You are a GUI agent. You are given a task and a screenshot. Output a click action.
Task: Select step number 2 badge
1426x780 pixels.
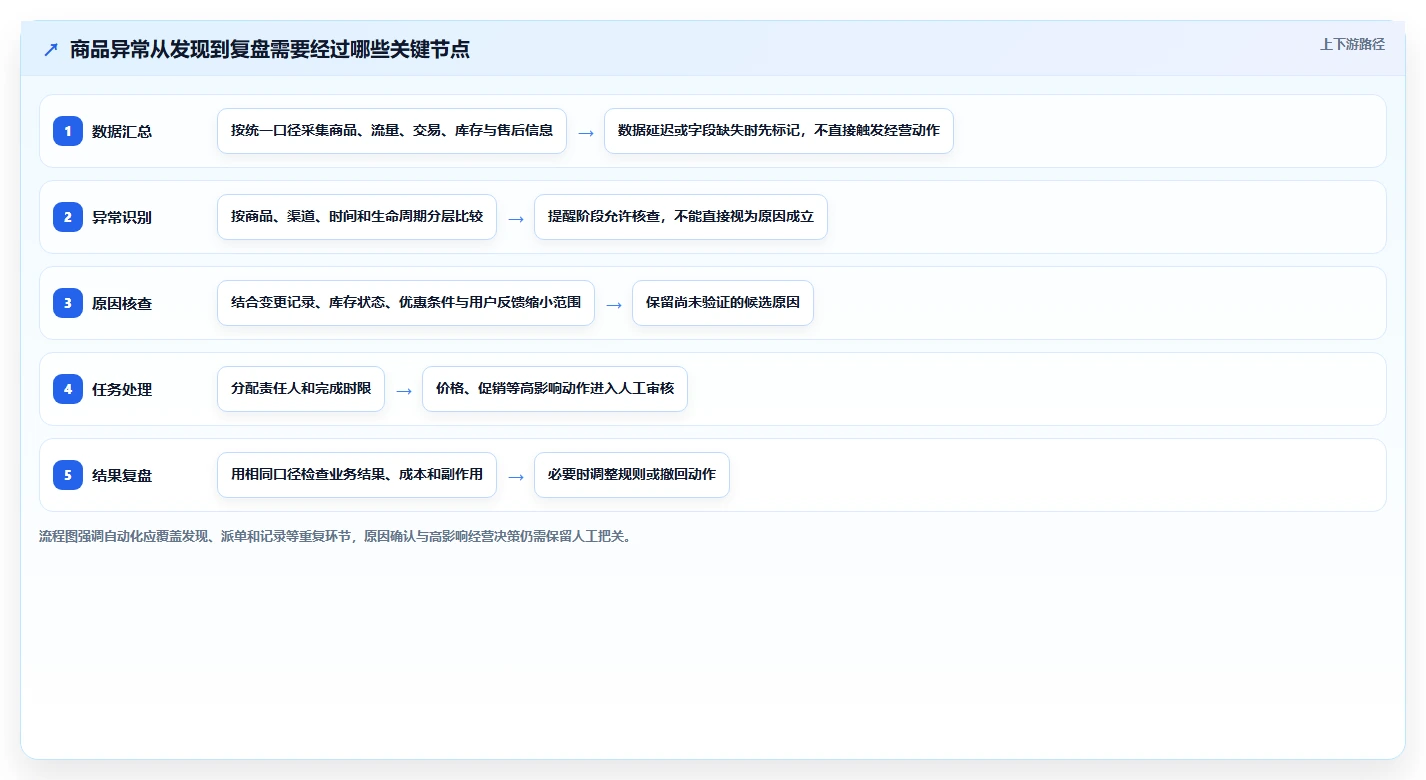pyautogui.click(x=68, y=217)
